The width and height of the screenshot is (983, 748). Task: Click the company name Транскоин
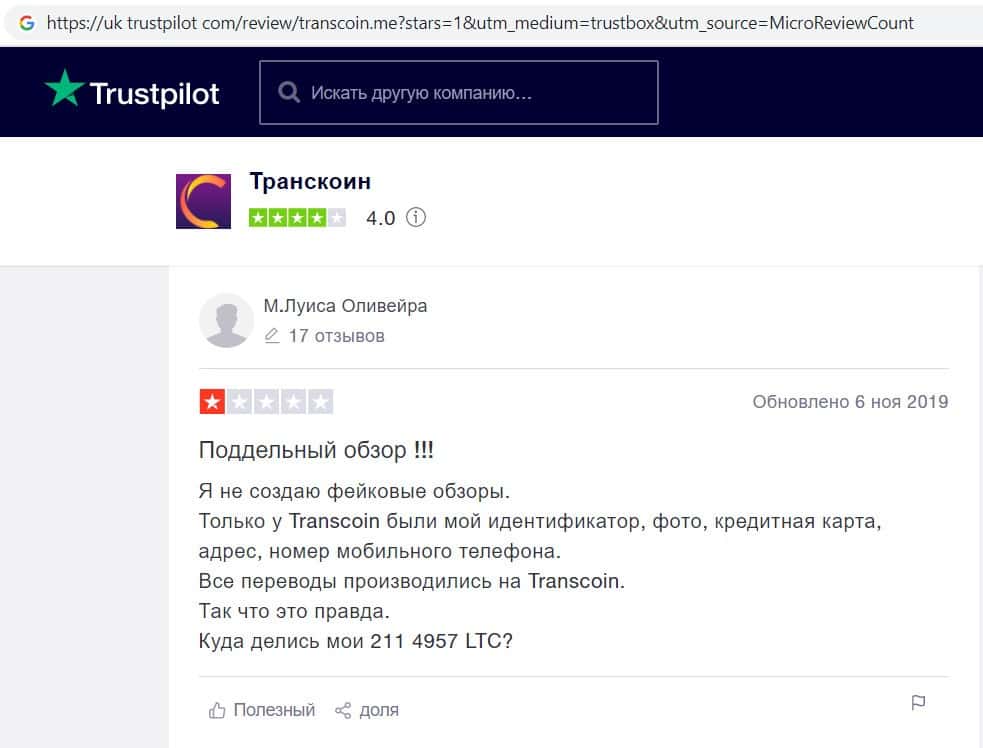point(310,181)
